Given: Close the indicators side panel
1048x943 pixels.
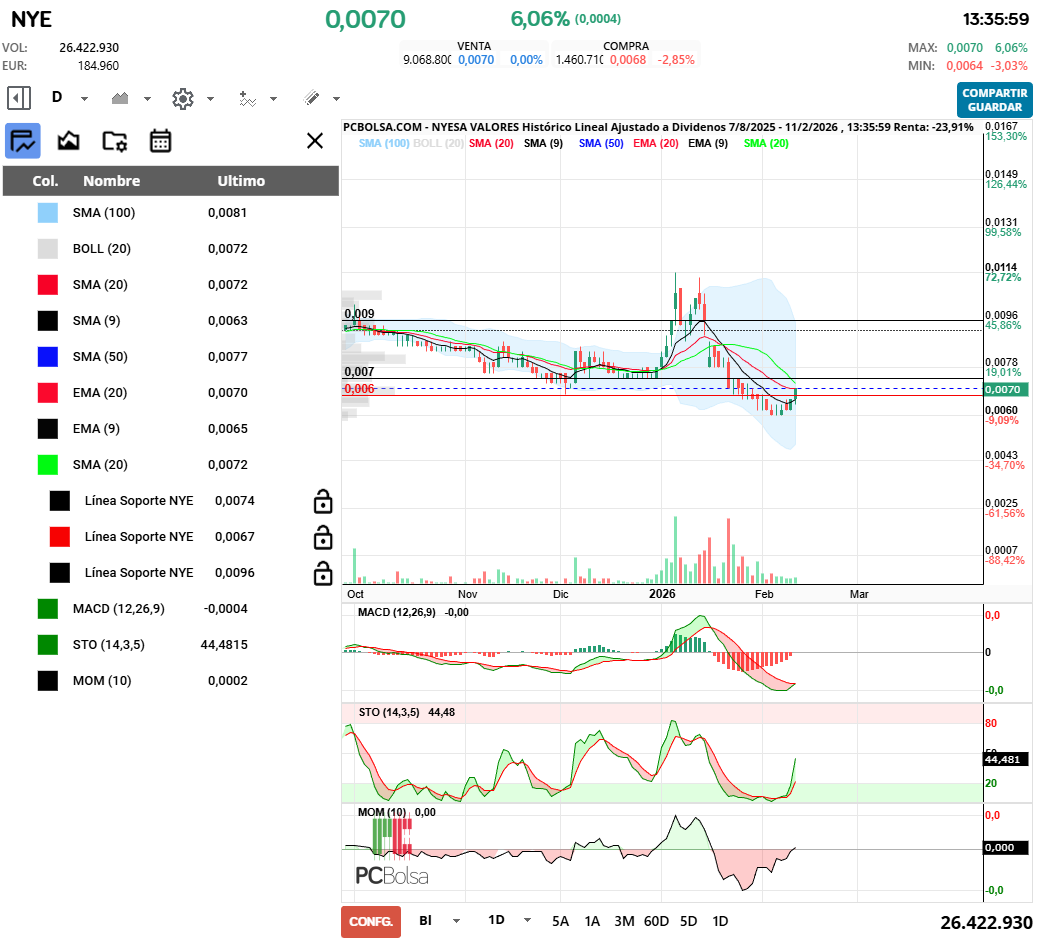Looking at the screenshot, I should tap(315, 141).
